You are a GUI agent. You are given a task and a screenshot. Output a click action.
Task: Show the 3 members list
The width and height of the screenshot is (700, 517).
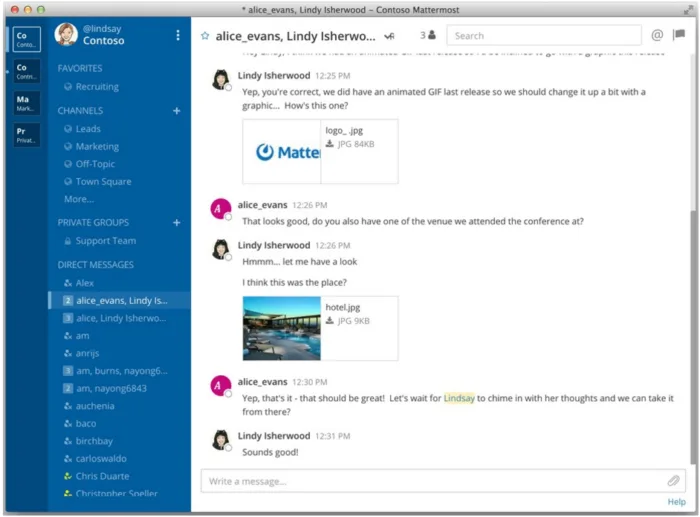click(428, 35)
